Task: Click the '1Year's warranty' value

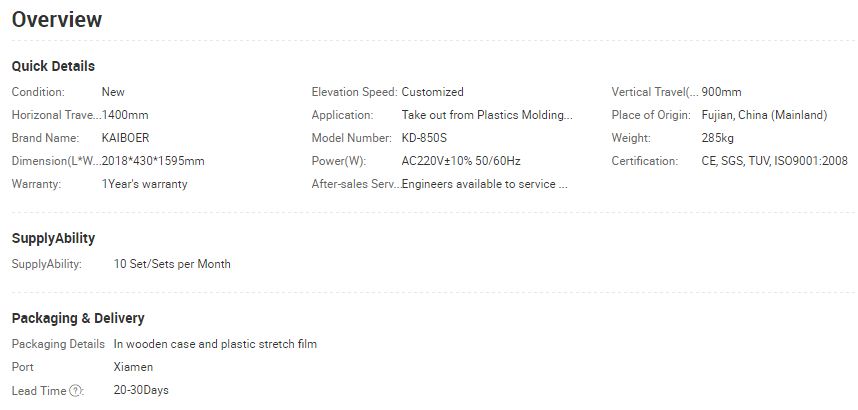Action: [x=144, y=184]
